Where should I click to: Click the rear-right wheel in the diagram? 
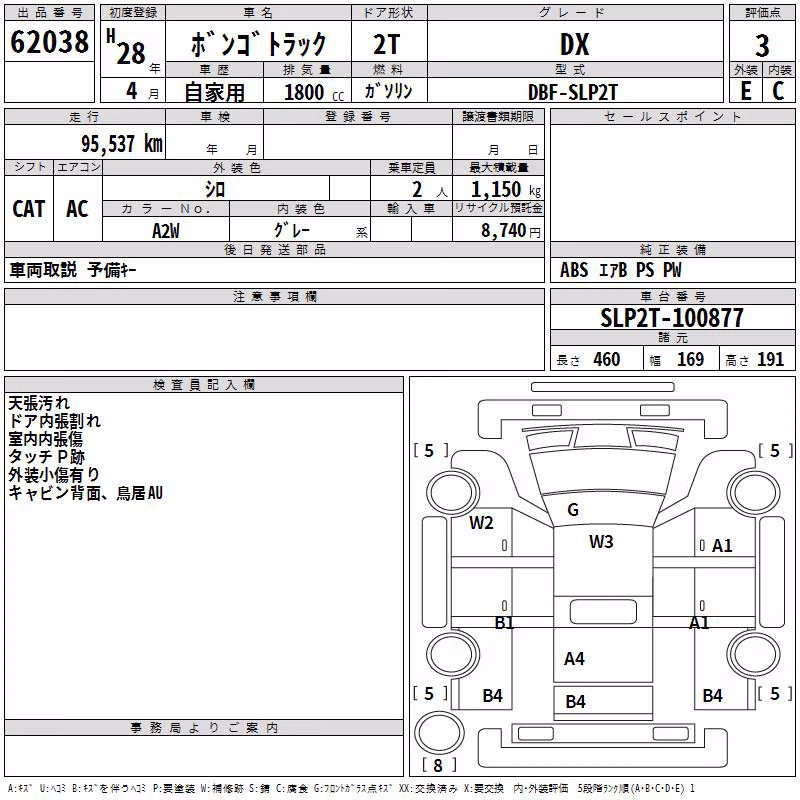(754, 654)
